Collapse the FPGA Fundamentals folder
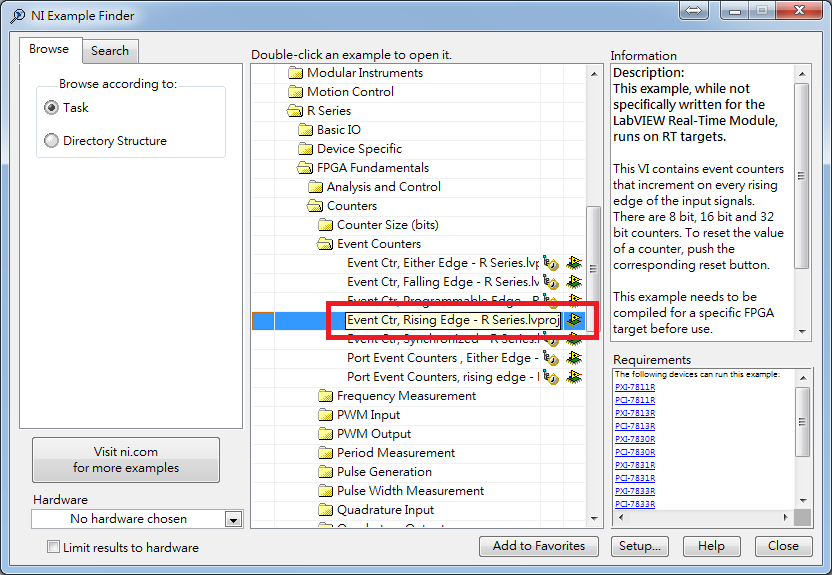The width and height of the screenshot is (832, 575). tap(363, 168)
